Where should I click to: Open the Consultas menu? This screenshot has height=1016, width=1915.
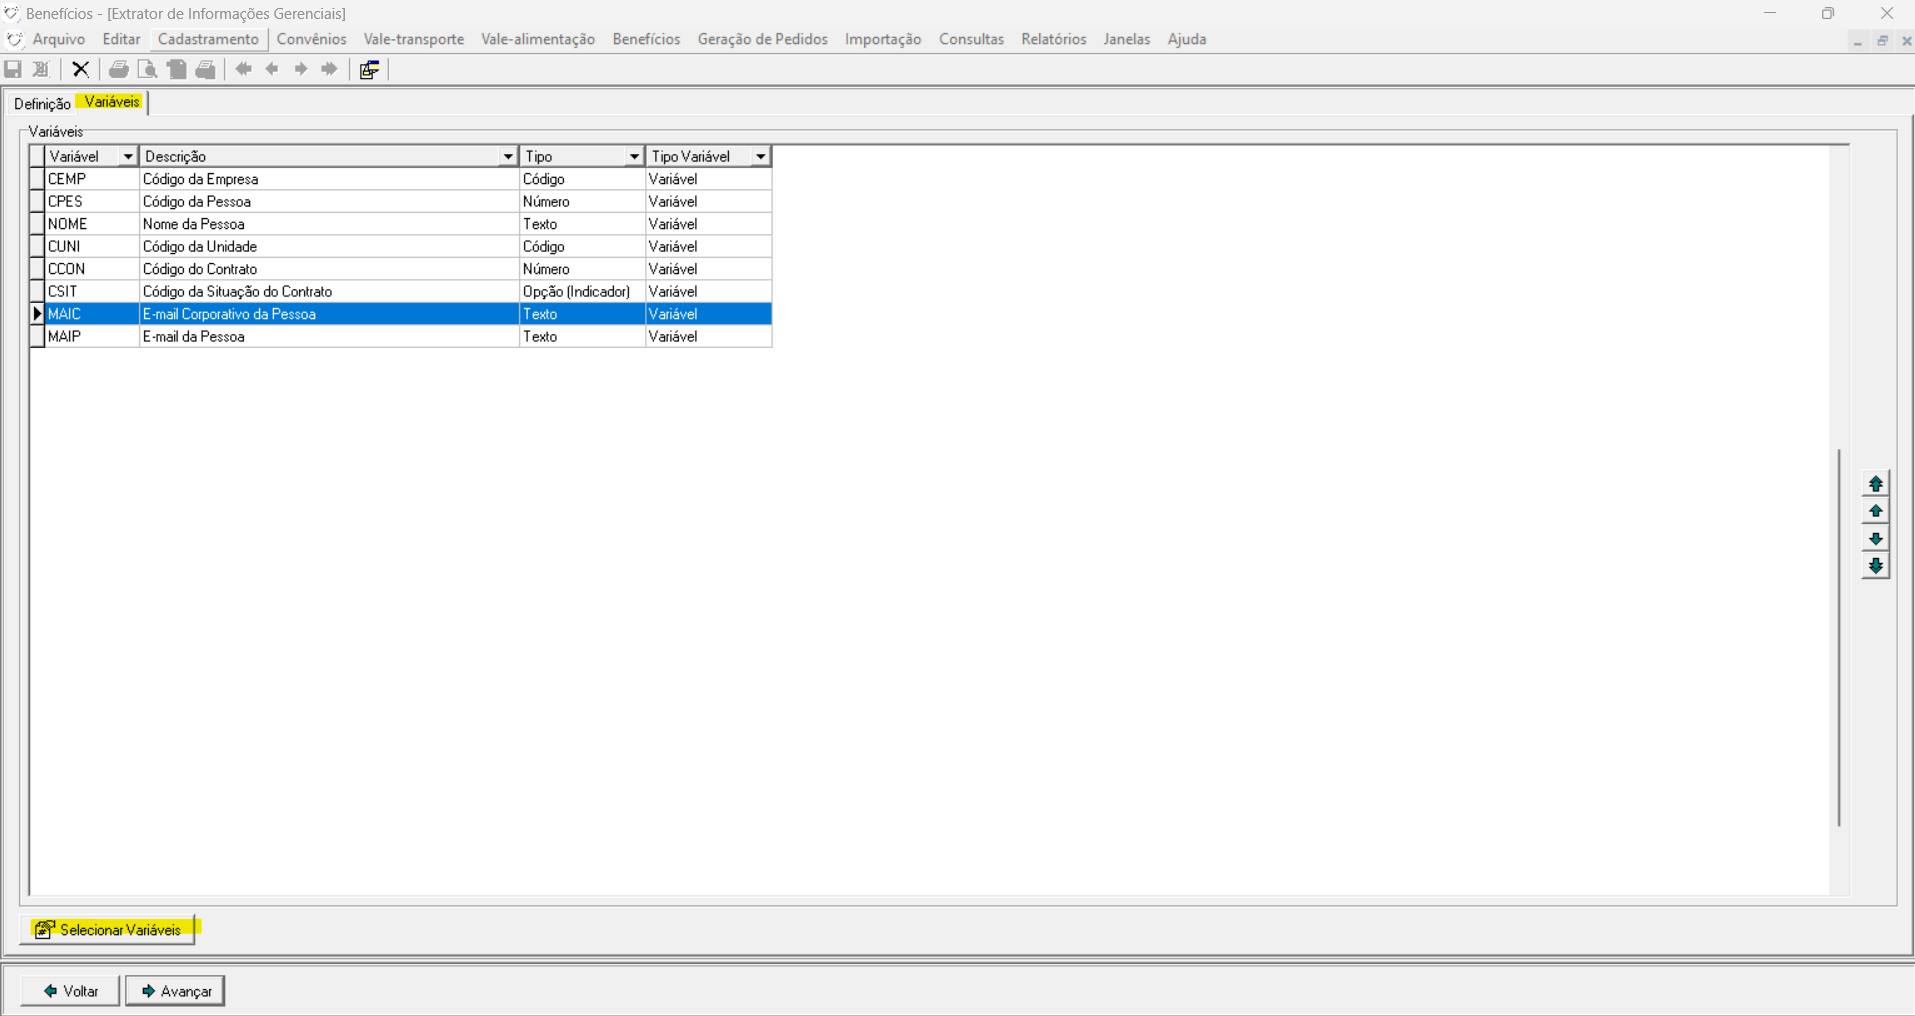click(x=971, y=39)
